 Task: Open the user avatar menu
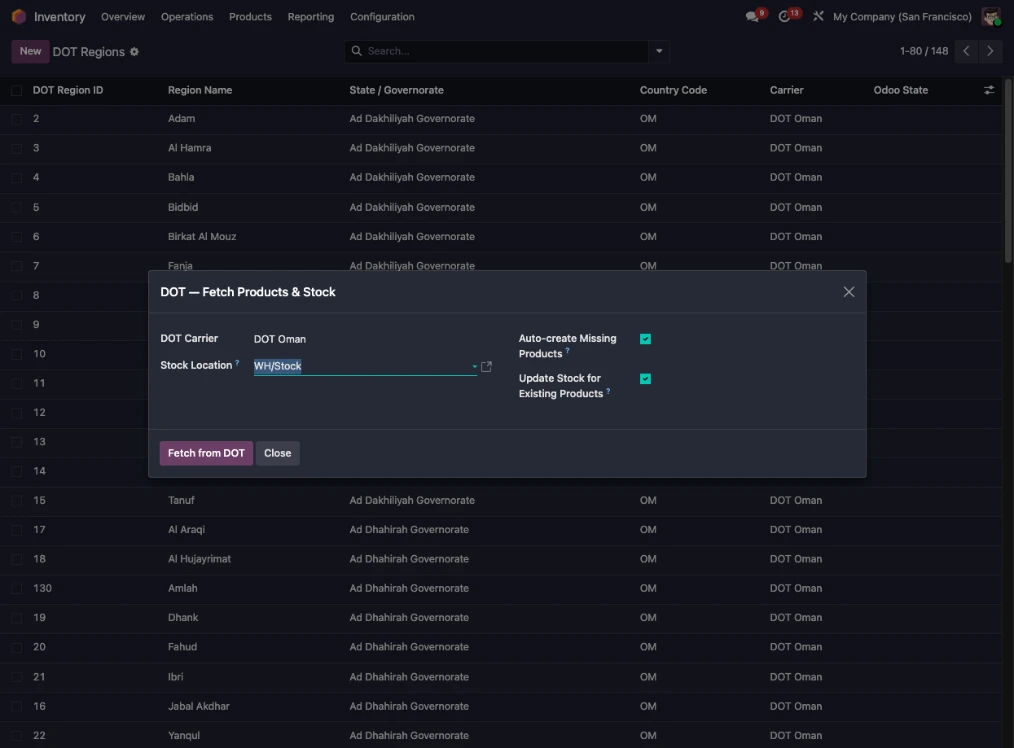[990, 16]
